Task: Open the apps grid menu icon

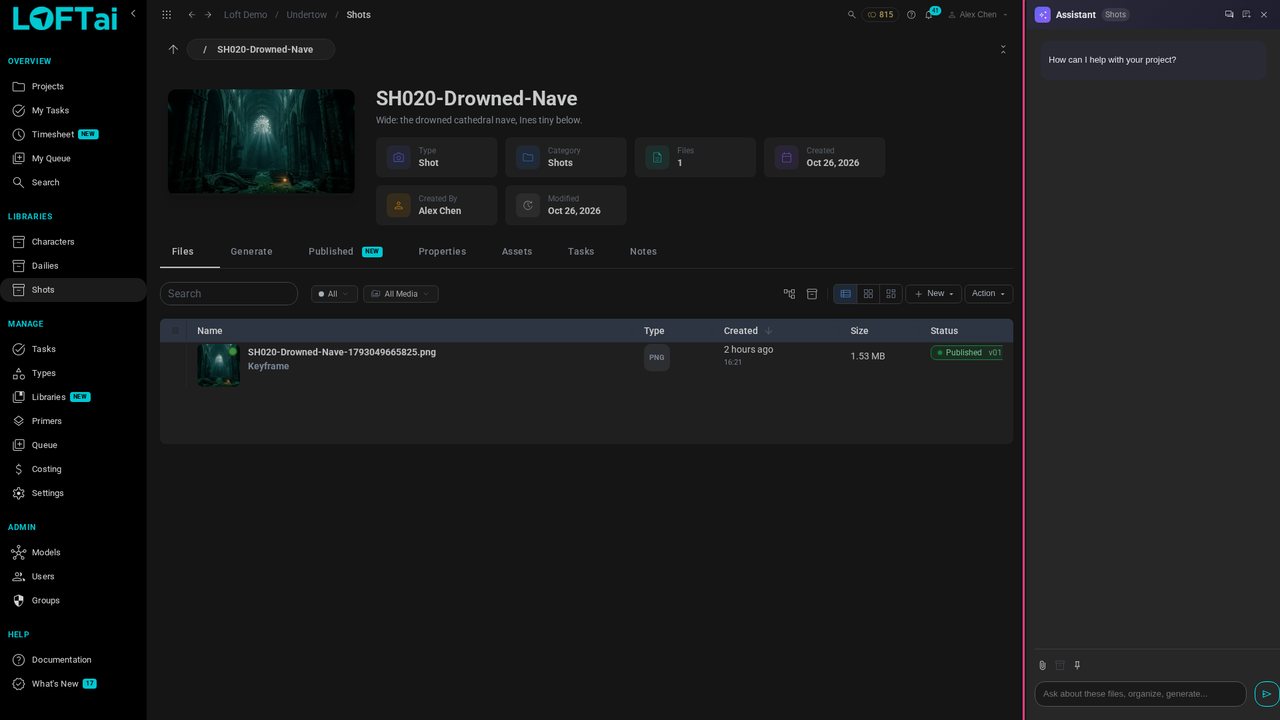Action: click(x=166, y=15)
